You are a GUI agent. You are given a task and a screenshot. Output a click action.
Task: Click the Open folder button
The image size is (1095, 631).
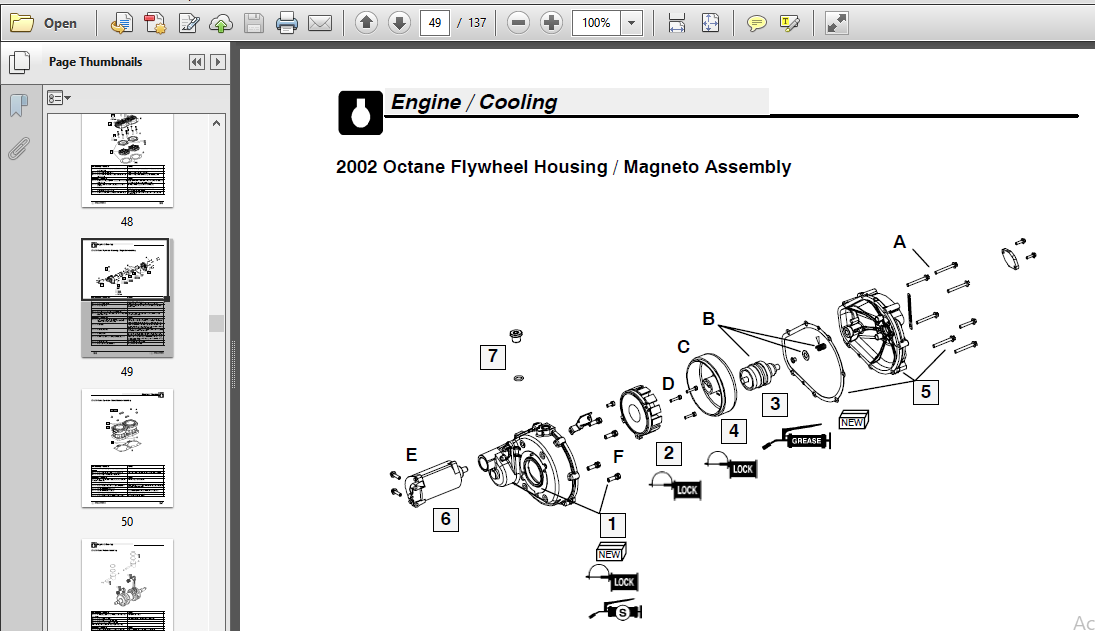[43, 23]
